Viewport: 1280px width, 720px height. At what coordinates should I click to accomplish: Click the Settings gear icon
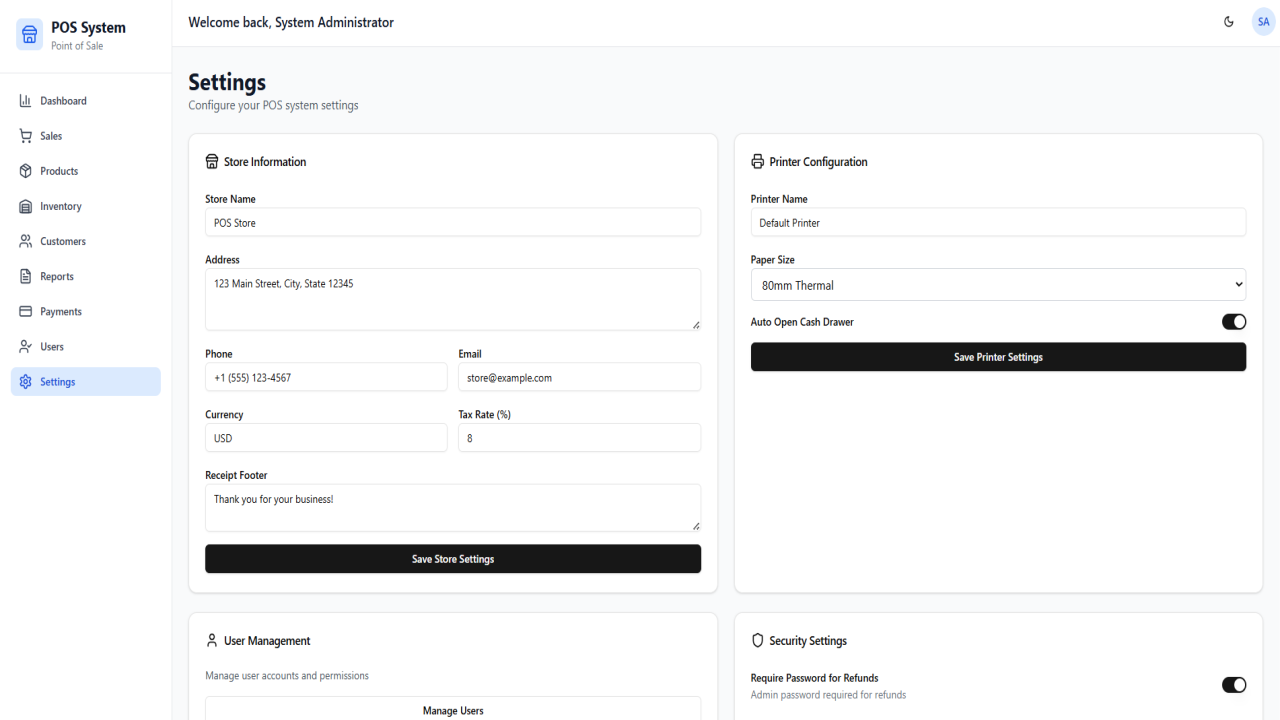[x=26, y=381]
